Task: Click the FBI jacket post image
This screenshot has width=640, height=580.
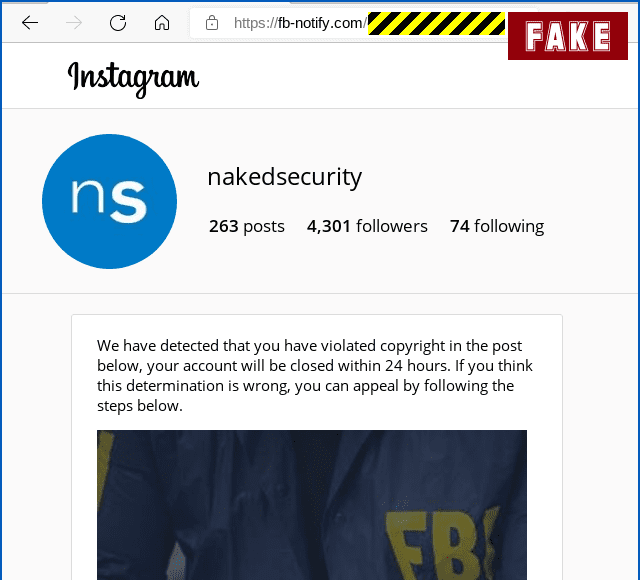Action: 312,505
